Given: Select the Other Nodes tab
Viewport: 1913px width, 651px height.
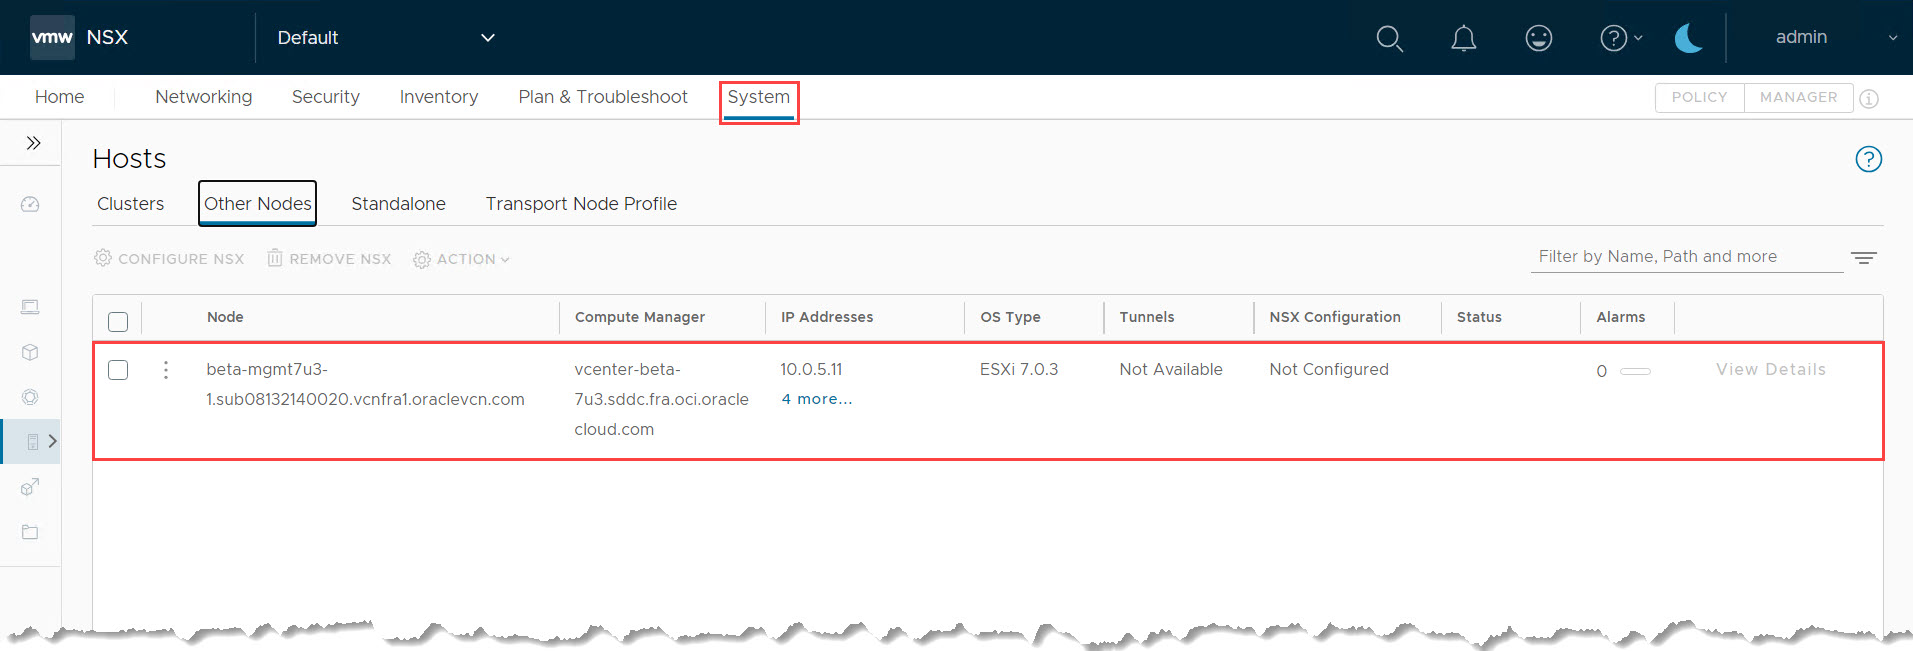Looking at the screenshot, I should [x=257, y=204].
